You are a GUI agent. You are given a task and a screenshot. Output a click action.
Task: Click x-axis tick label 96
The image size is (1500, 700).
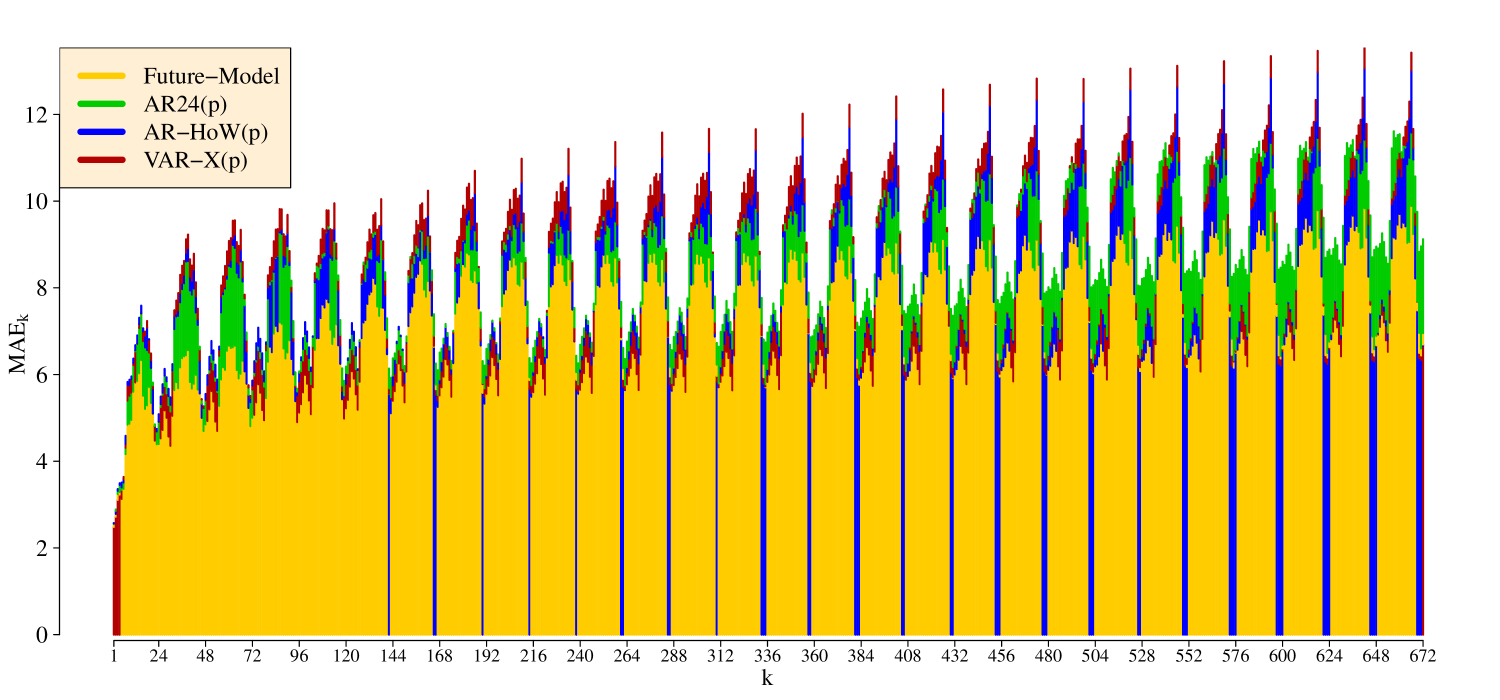coord(299,656)
